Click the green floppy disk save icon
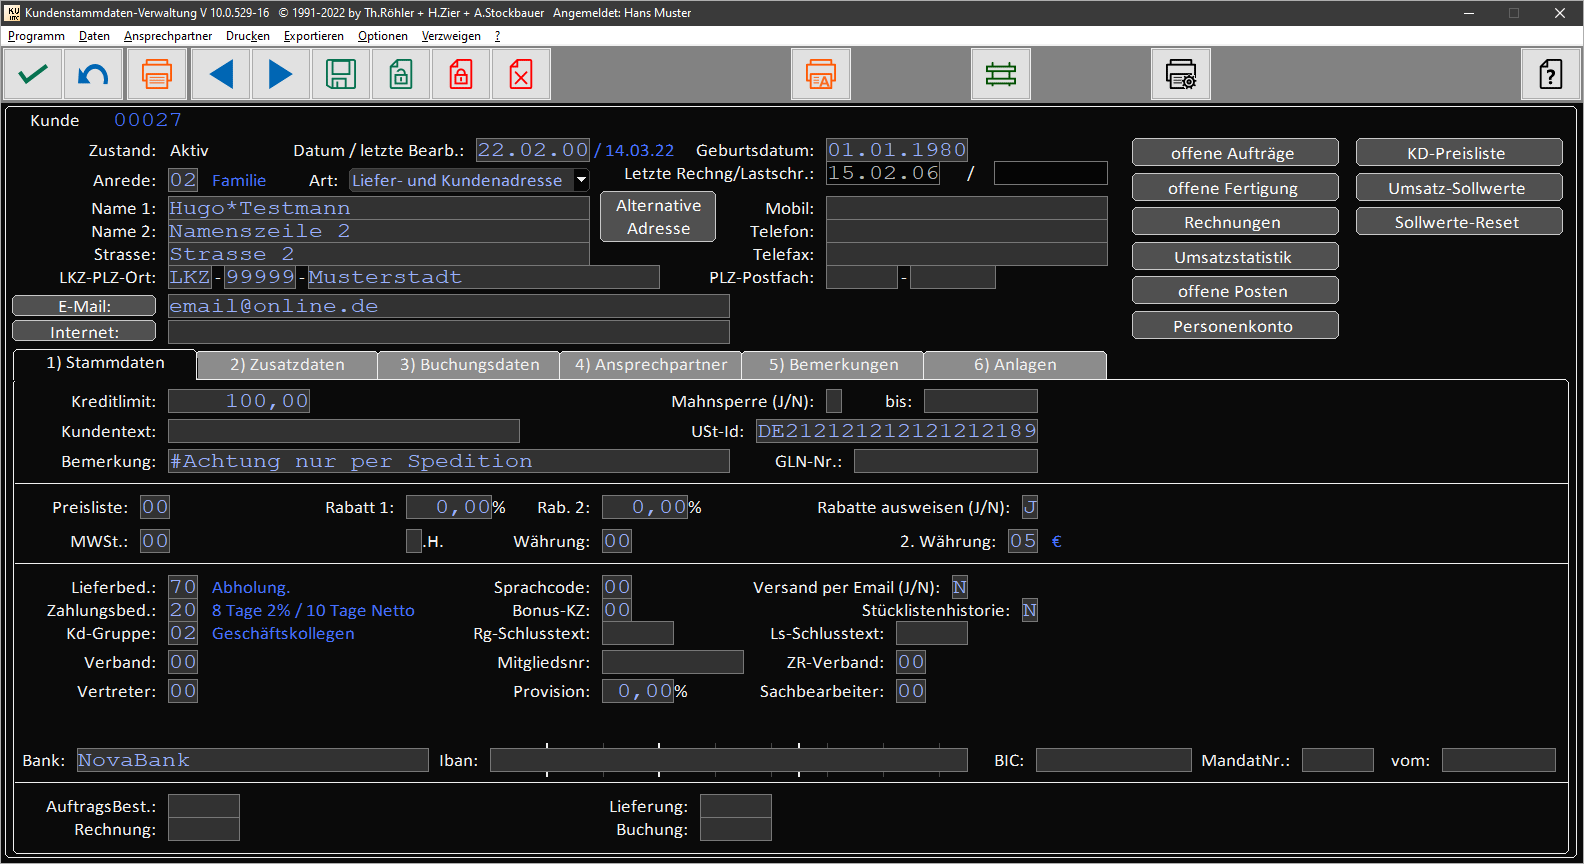Image resolution: width=1584 pixels, height=864 pixels. (x=341, y=75)
